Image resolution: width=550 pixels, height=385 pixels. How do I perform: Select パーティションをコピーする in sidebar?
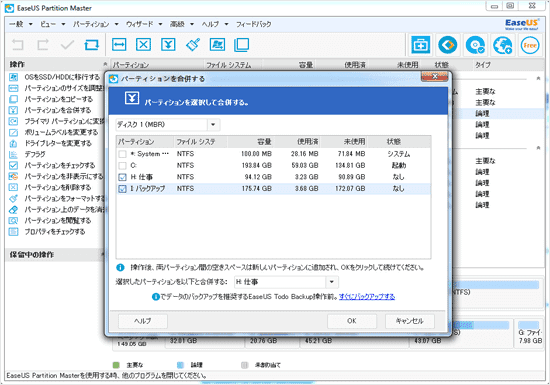click(59, 99)
